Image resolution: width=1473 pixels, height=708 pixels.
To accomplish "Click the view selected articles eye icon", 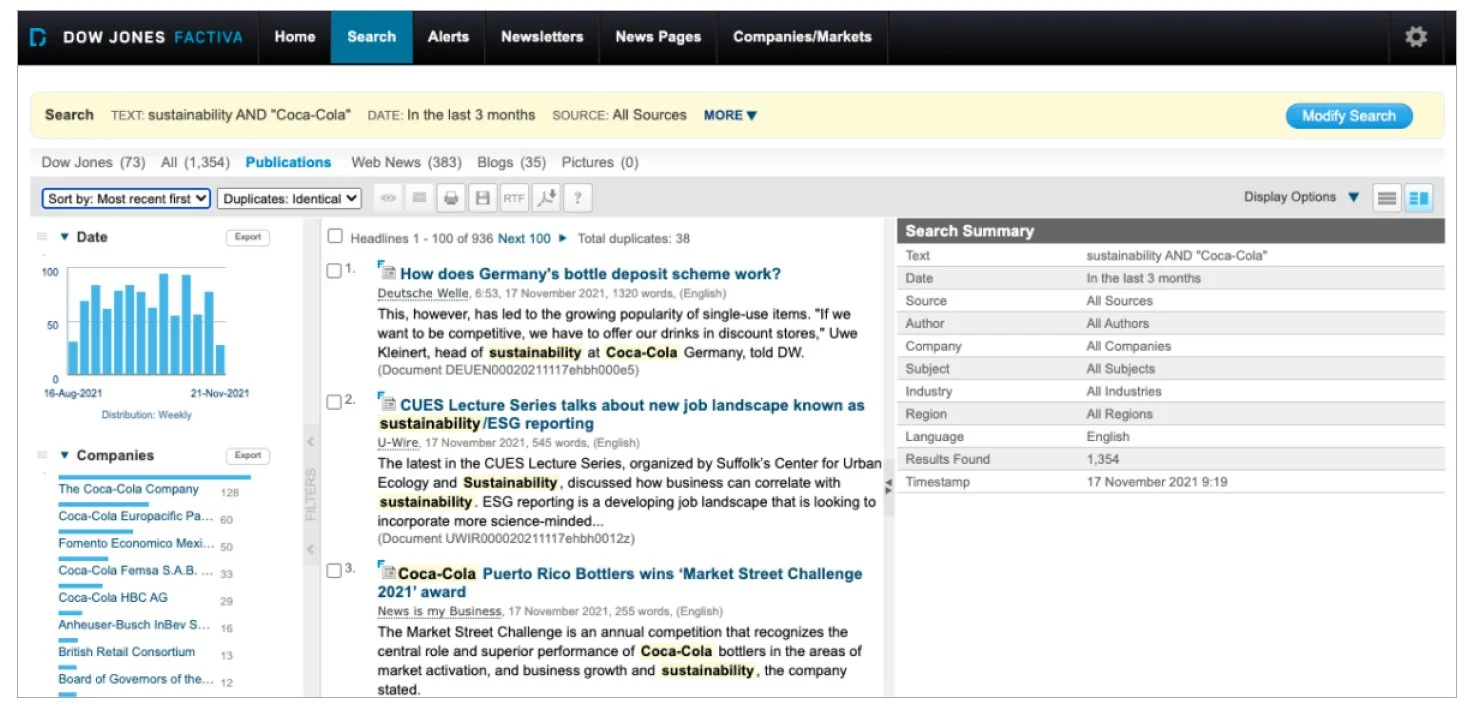I will 388,198.
